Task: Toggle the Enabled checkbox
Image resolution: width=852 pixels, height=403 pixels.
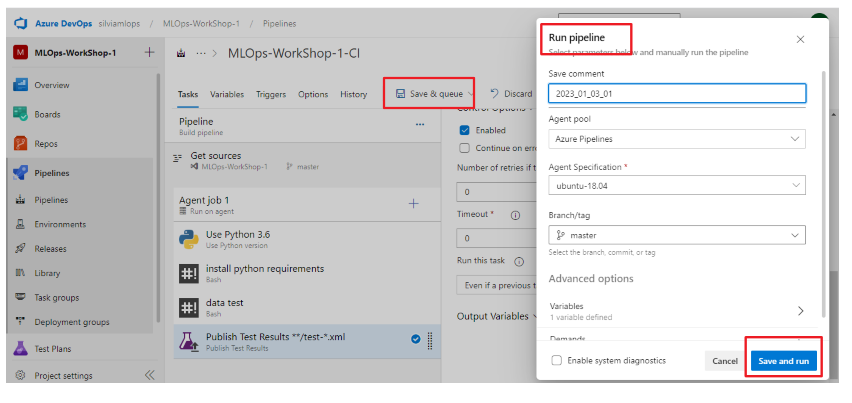Action: click(x=465, y=130)
